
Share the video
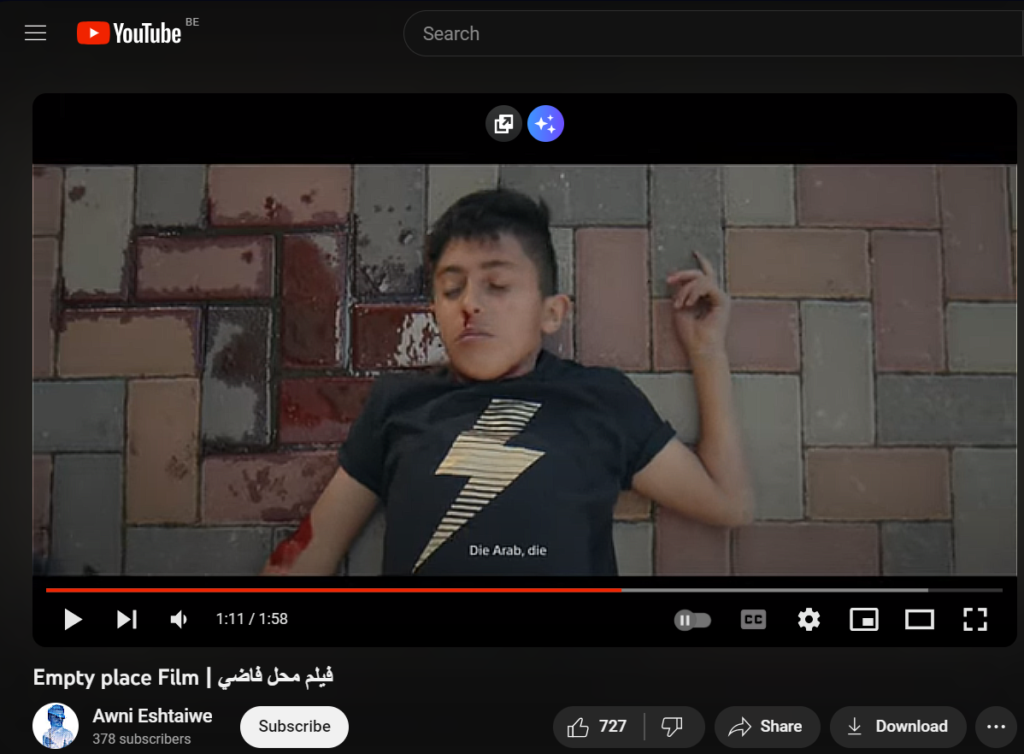pos(767,727)
